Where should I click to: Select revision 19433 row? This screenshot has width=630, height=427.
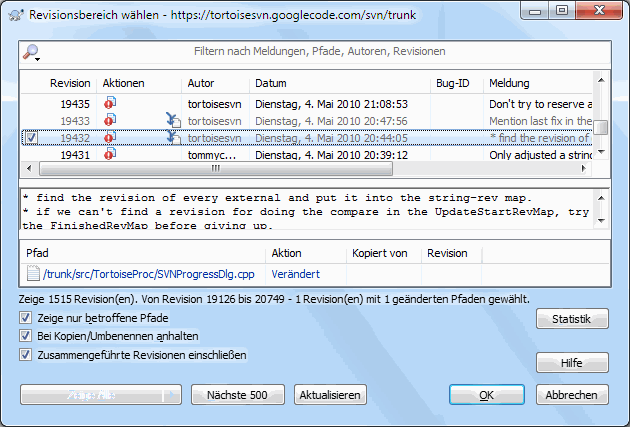tap(307, 121)
